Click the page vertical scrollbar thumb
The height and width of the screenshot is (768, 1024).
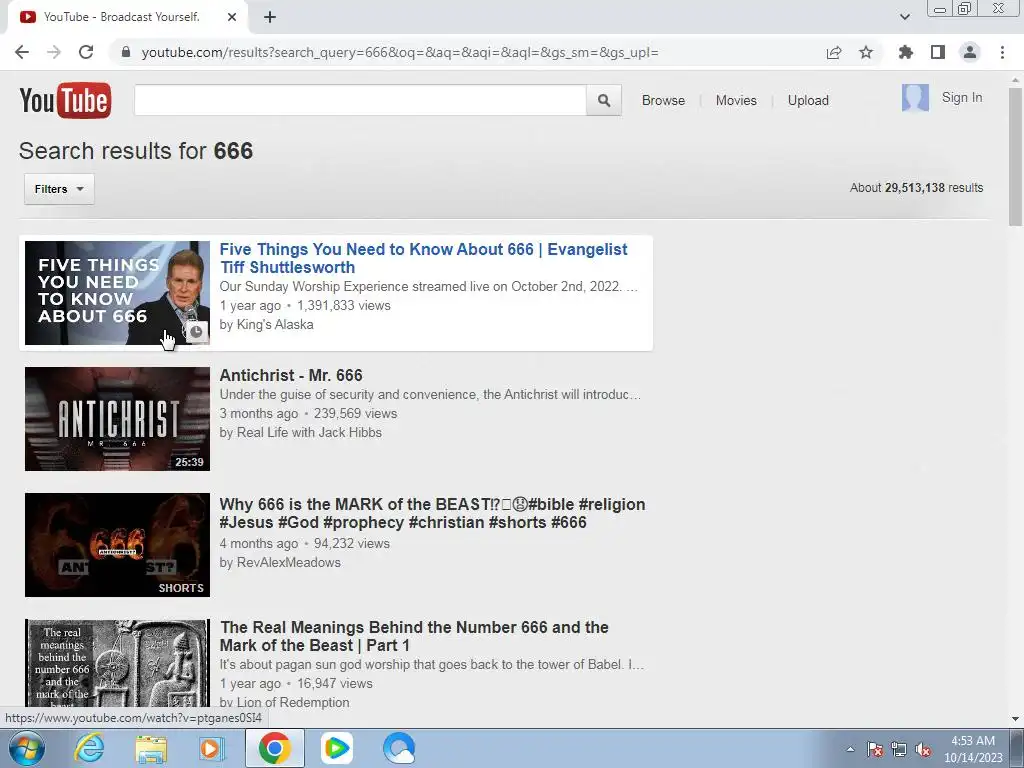[1015, 157]
